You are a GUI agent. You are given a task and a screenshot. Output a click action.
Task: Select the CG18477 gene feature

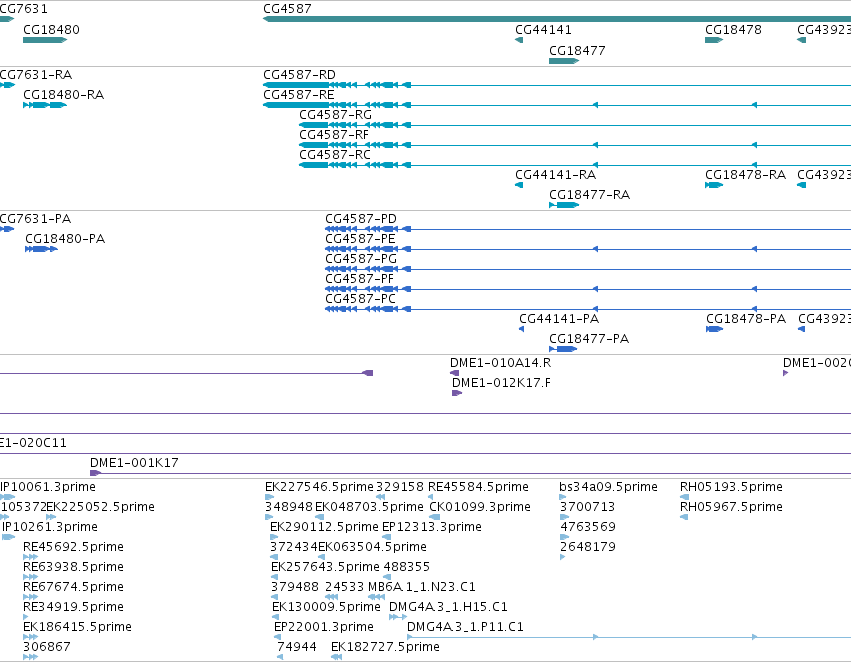pyautogui.click(x=564, y=61)
